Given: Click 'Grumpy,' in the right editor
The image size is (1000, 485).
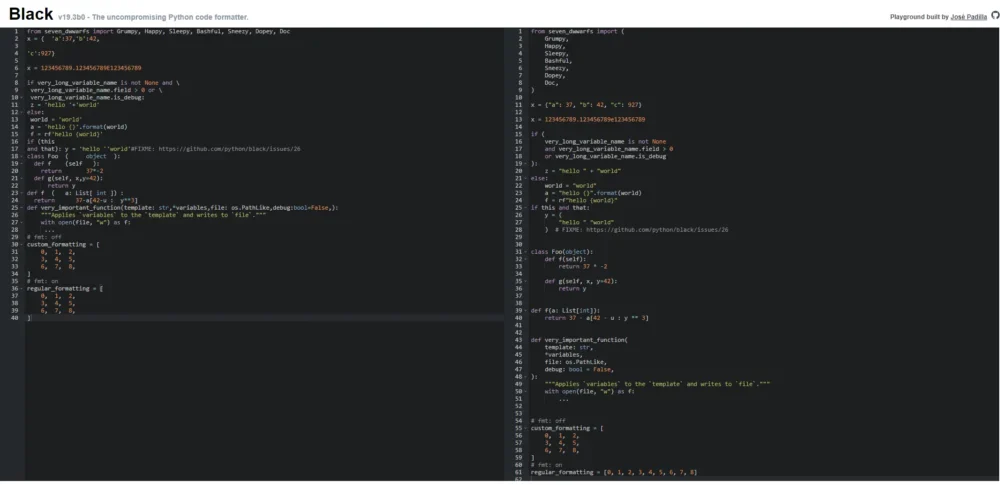Looking at the screenshot, I should point(557,39).
